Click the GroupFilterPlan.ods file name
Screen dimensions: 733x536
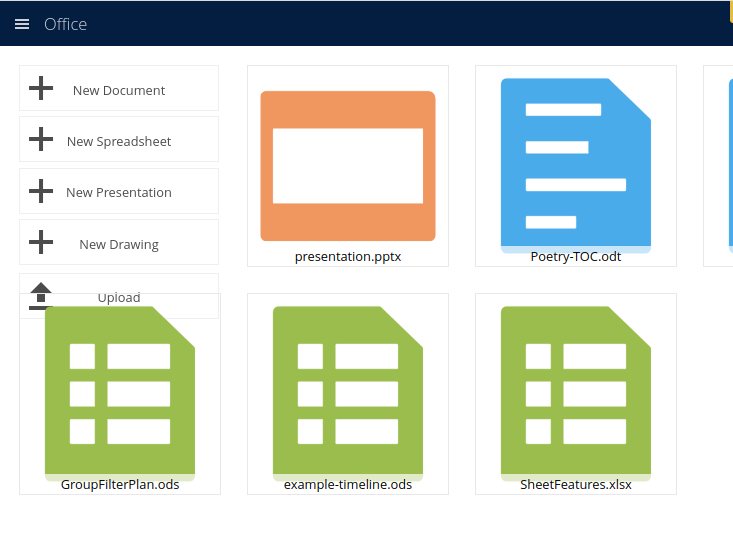pos(120,485)
